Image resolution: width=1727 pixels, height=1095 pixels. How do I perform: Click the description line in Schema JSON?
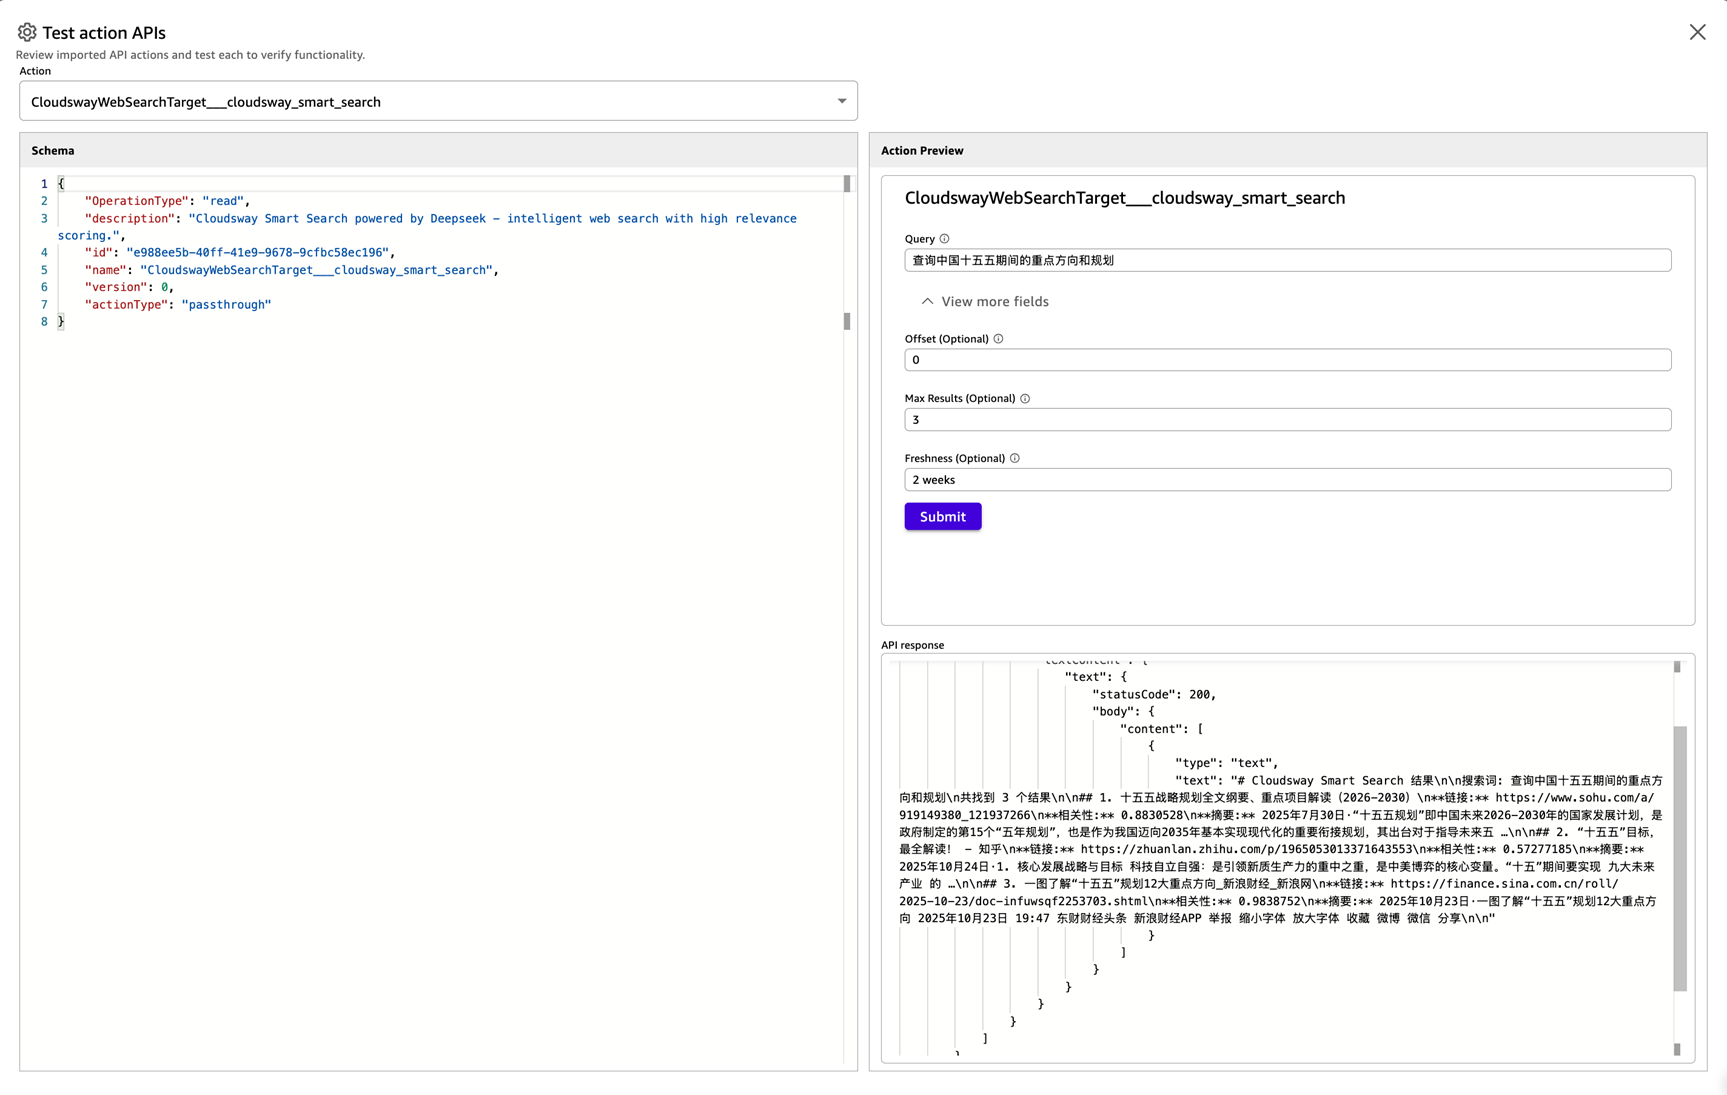[440, 219]
